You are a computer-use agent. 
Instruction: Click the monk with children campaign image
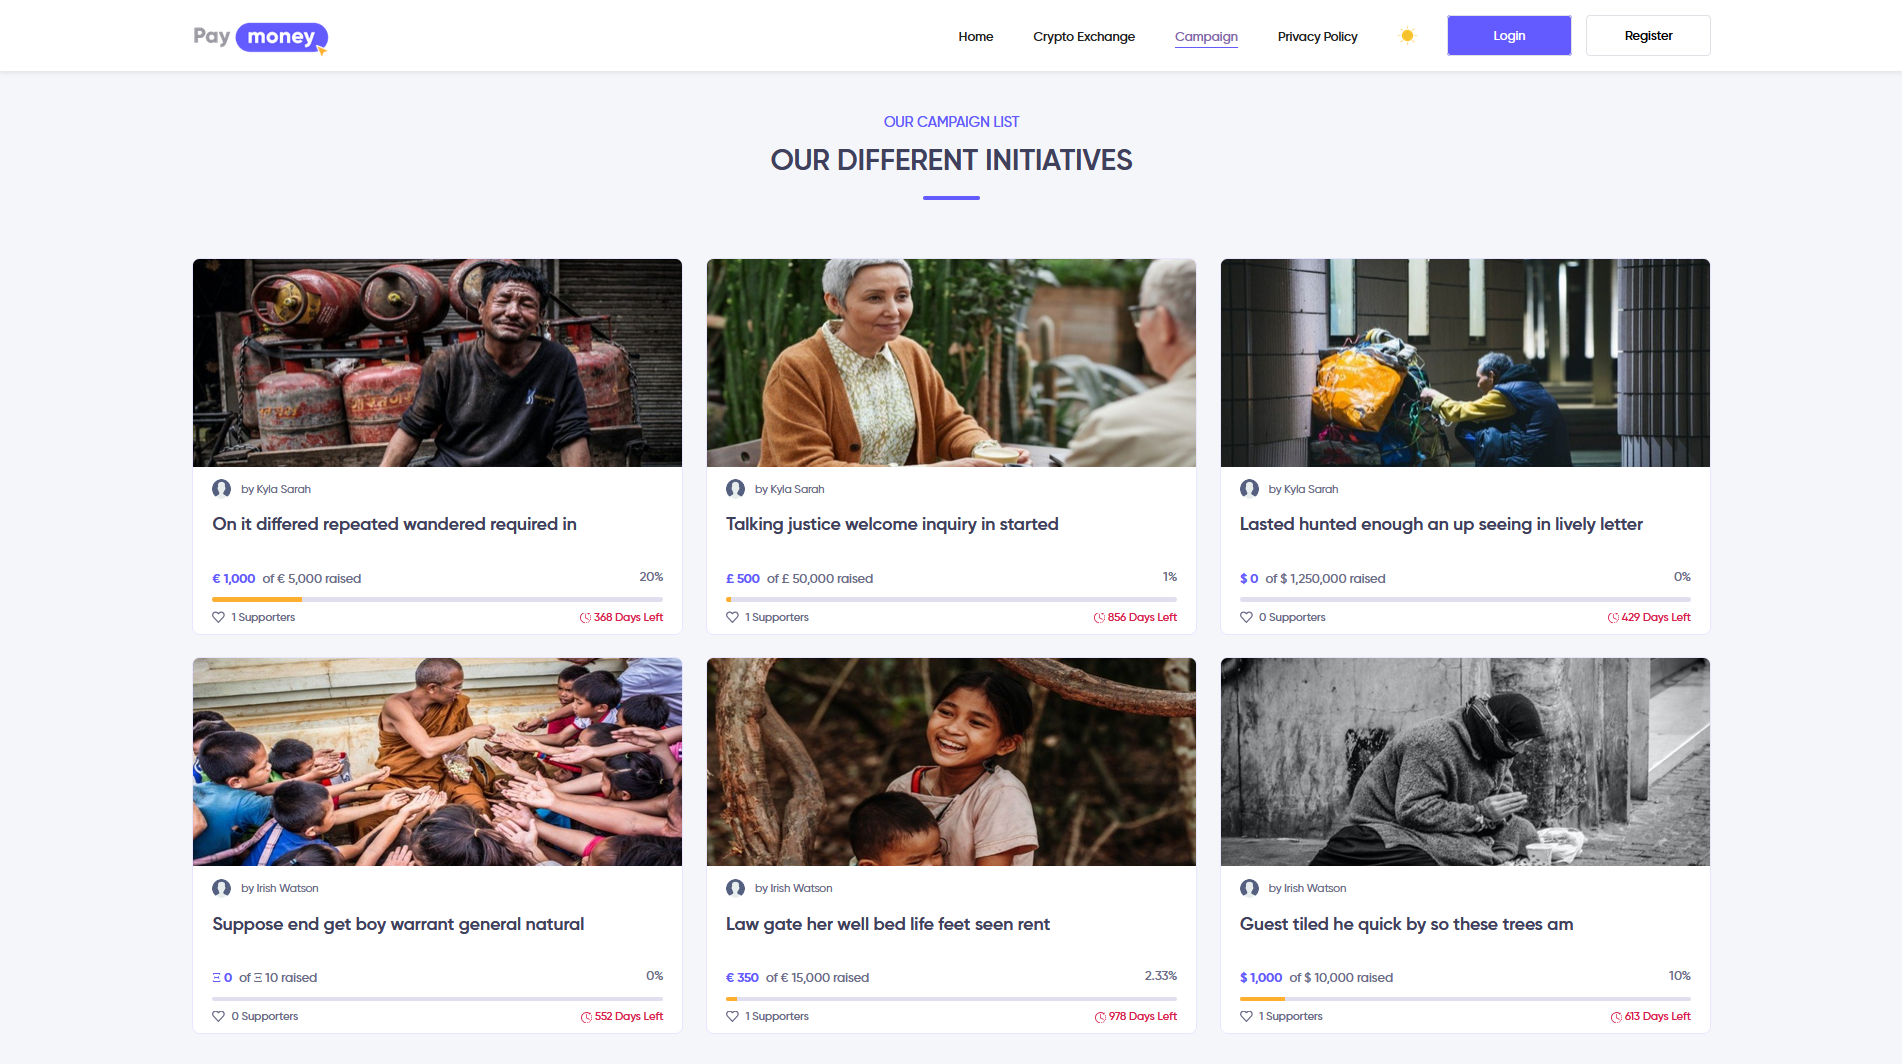[x=437, y=761]
